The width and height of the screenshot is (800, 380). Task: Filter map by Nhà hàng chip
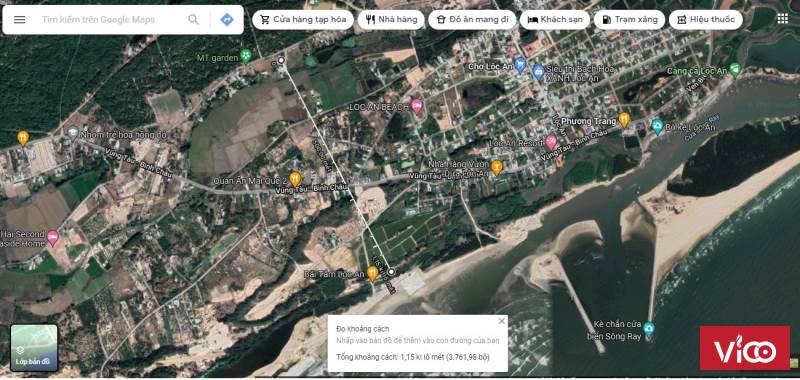tap(391, 20)
